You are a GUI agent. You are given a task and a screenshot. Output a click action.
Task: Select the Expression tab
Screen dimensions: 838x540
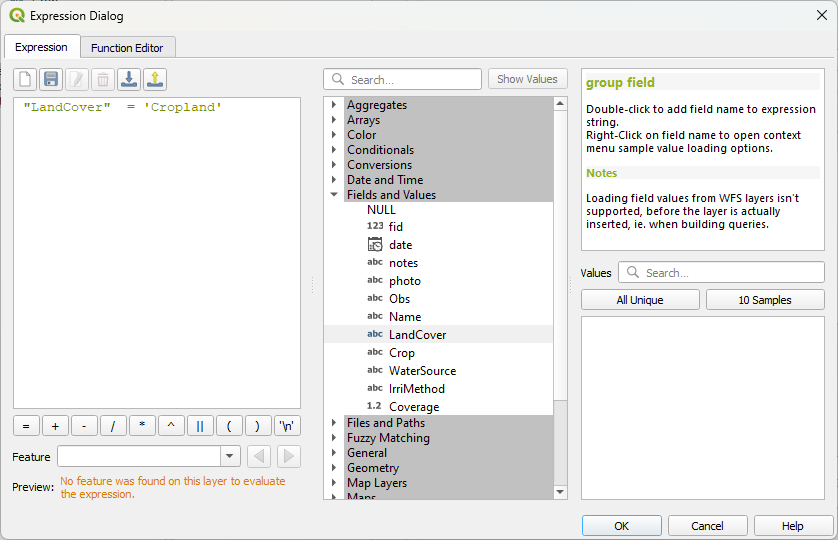click(41, 47)
